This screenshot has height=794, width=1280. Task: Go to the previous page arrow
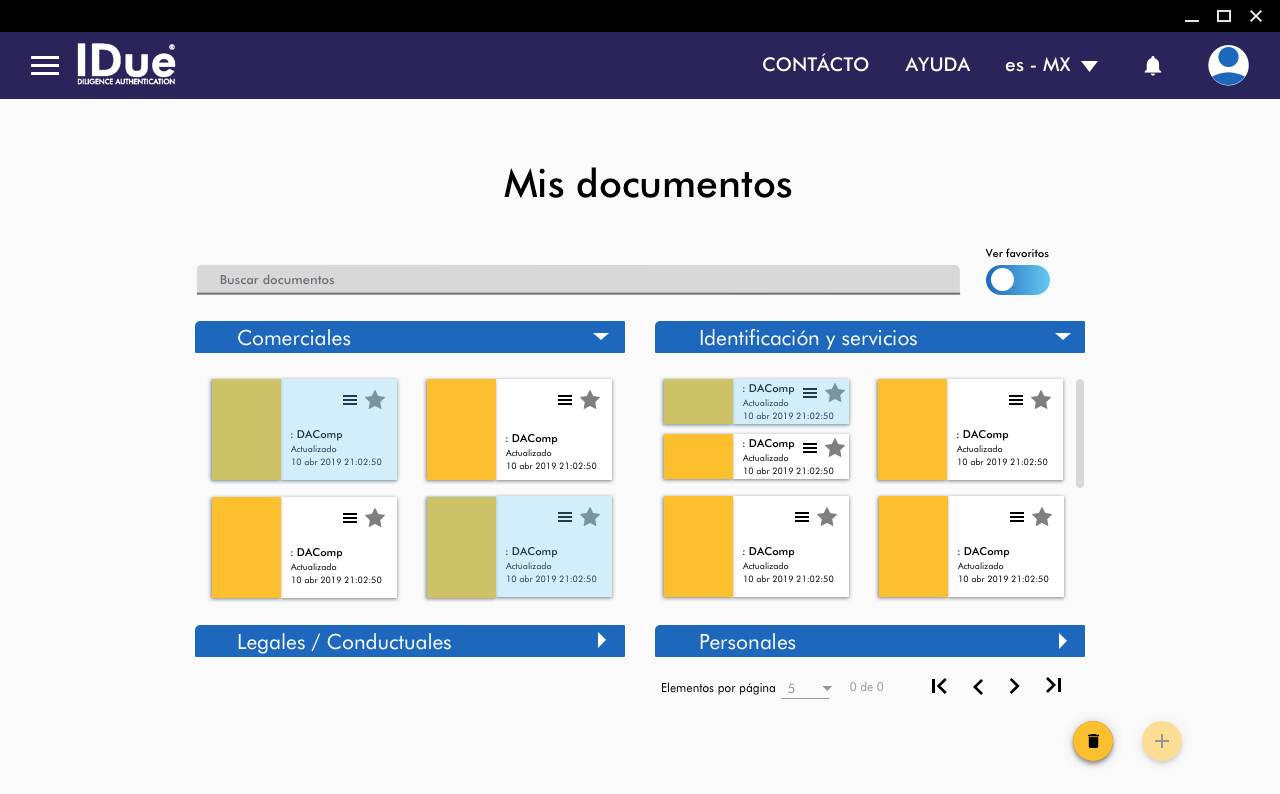(x=978, y=686)
